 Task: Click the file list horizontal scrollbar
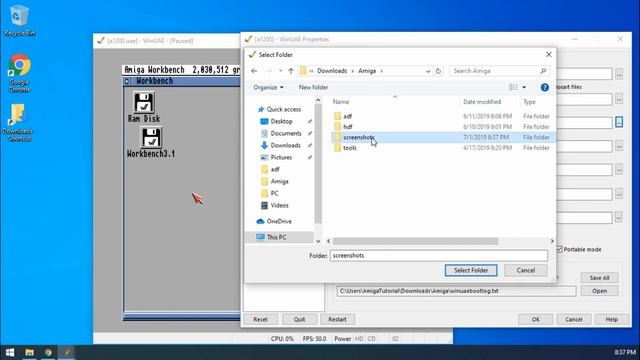click(416, 241)
